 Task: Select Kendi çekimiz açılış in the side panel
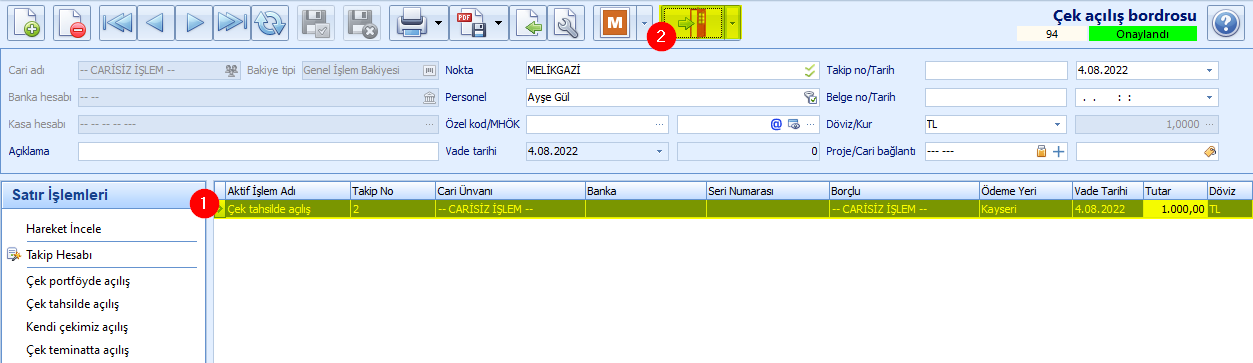[77, 327]
